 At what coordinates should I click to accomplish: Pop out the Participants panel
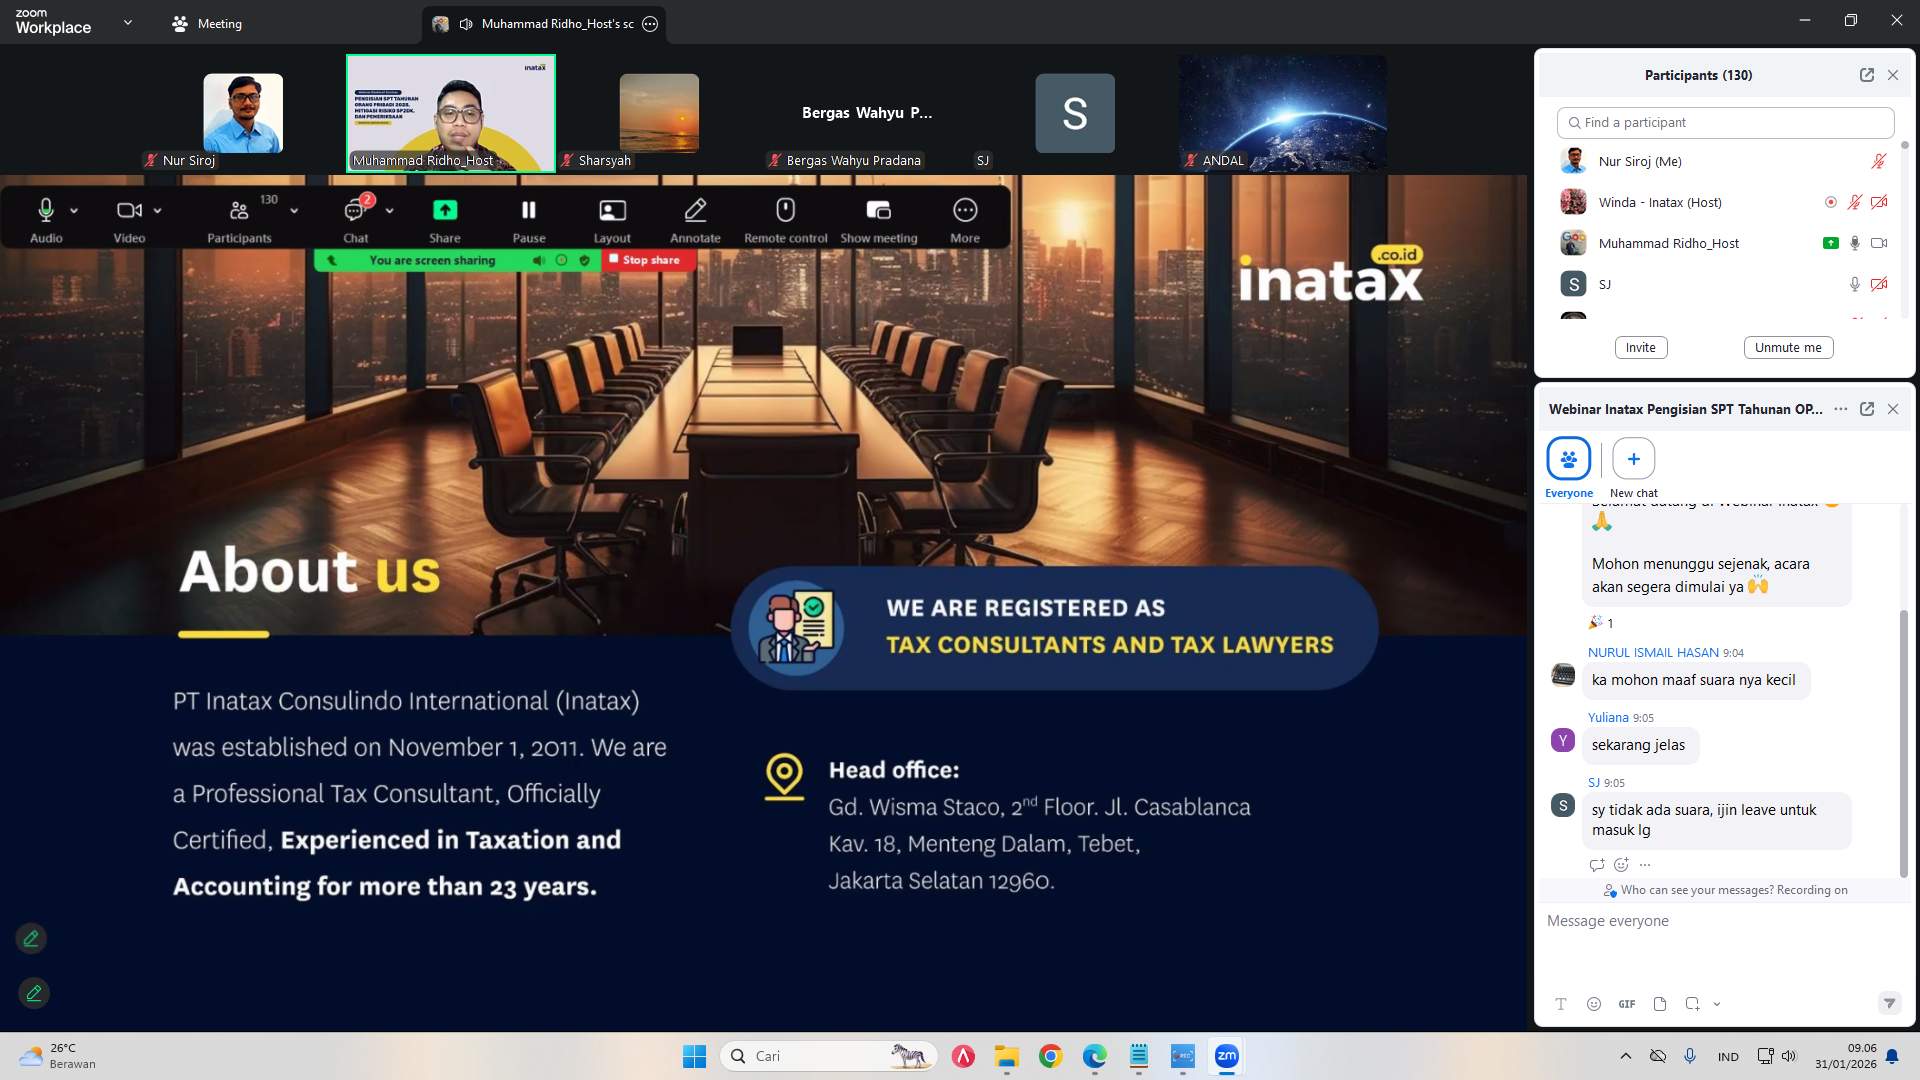point(1866,75)
